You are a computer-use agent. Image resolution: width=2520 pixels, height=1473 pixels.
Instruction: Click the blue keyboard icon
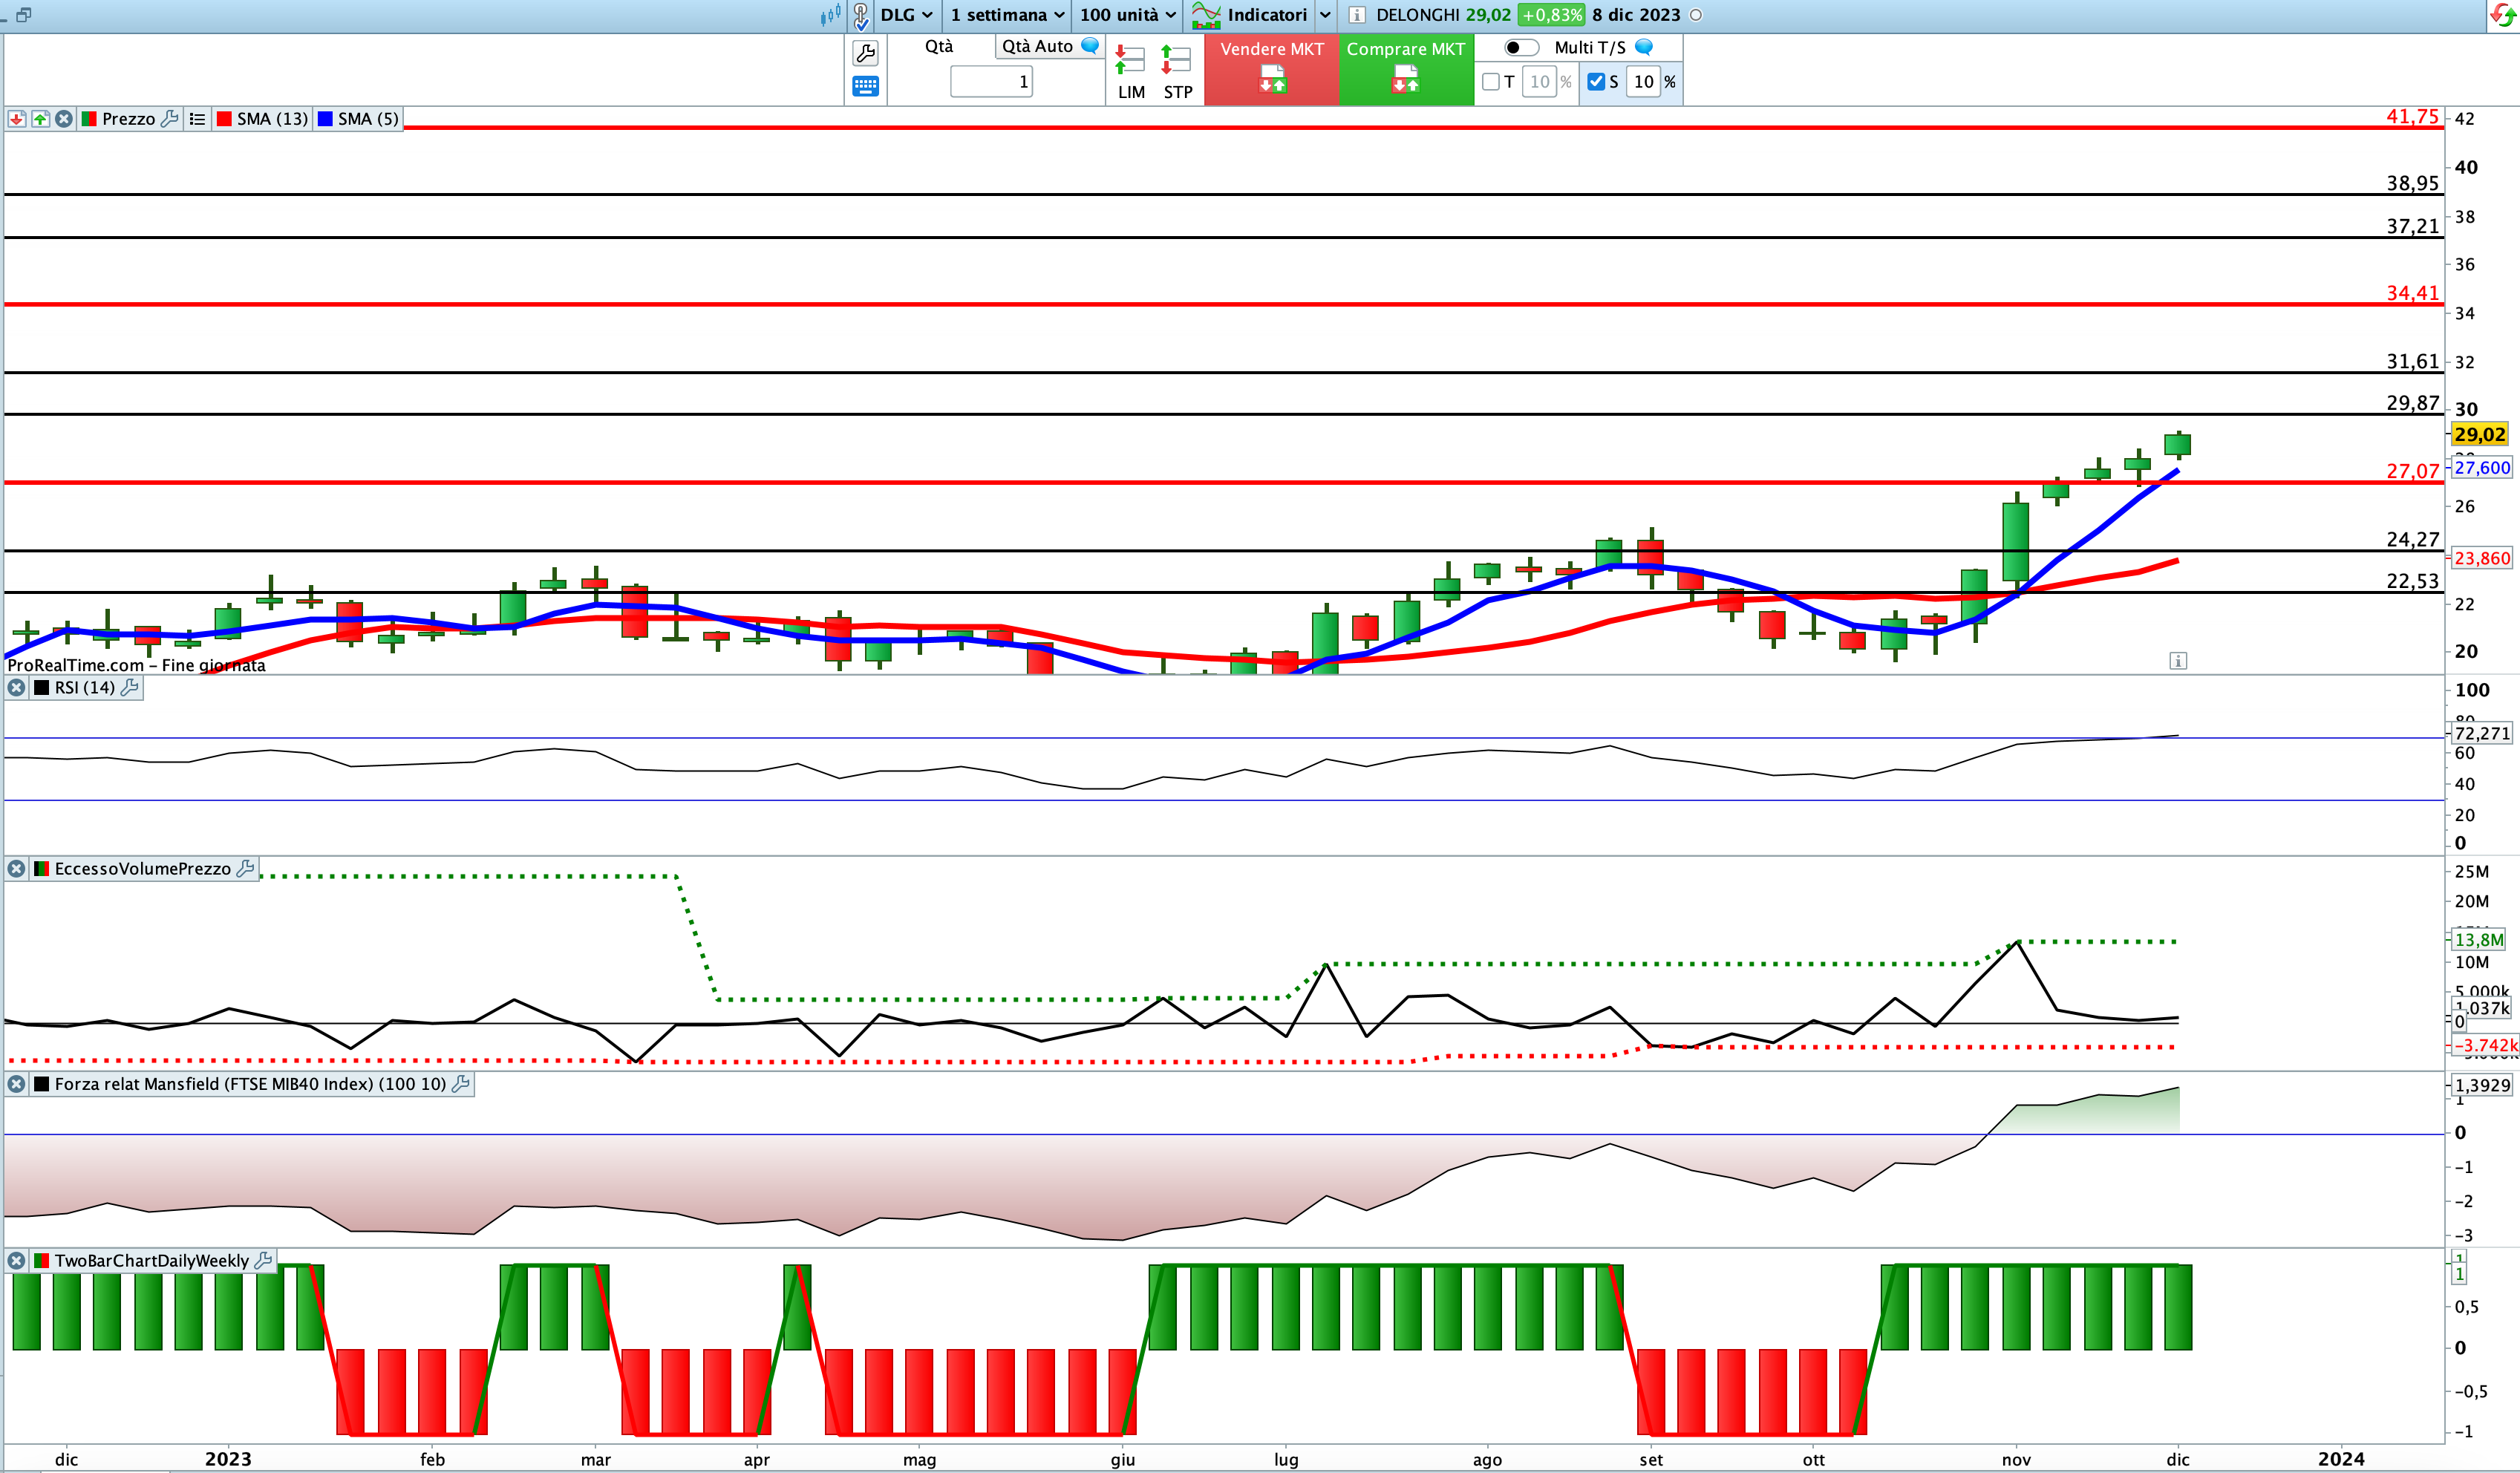point(865,86)
